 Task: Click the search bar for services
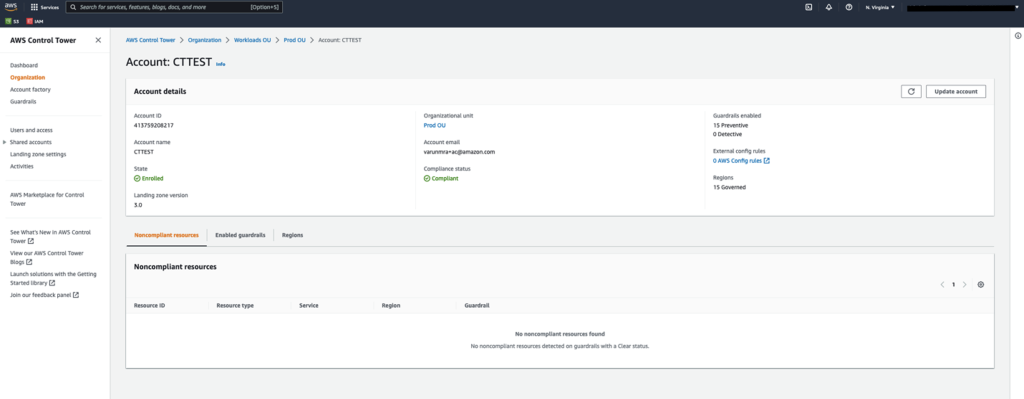(x=174, y=7)
